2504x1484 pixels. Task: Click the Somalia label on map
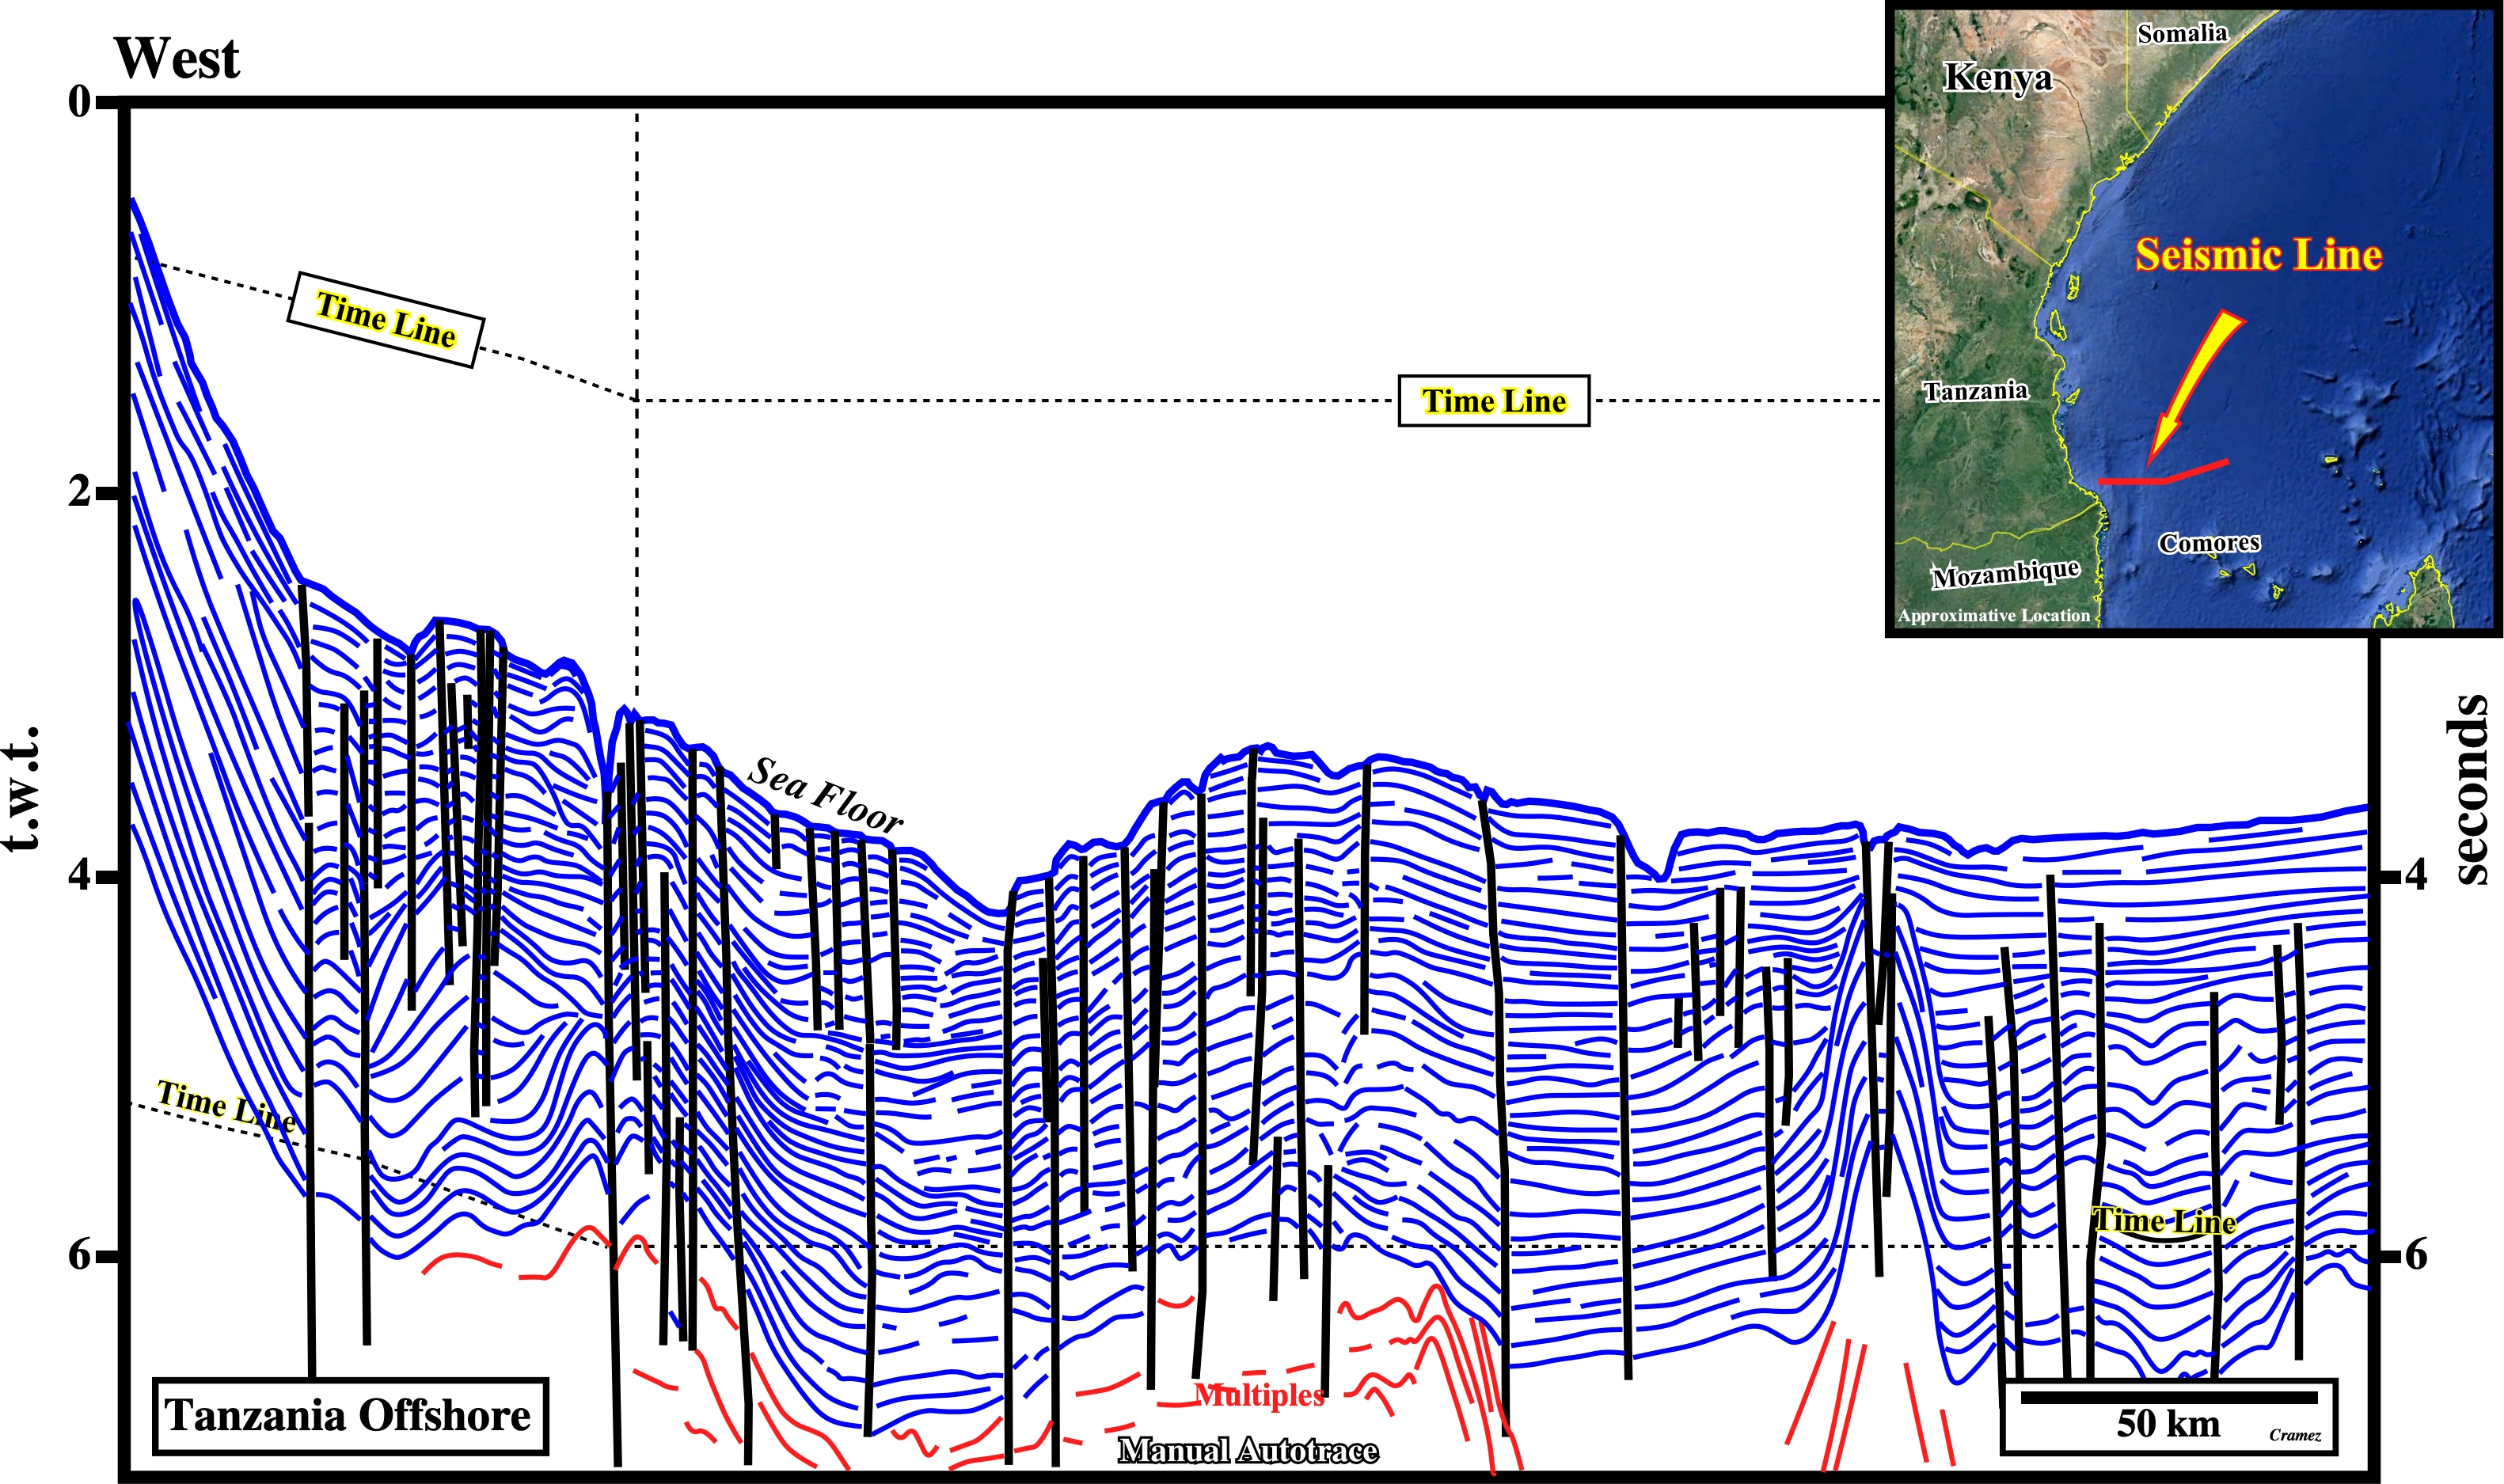2182,34
